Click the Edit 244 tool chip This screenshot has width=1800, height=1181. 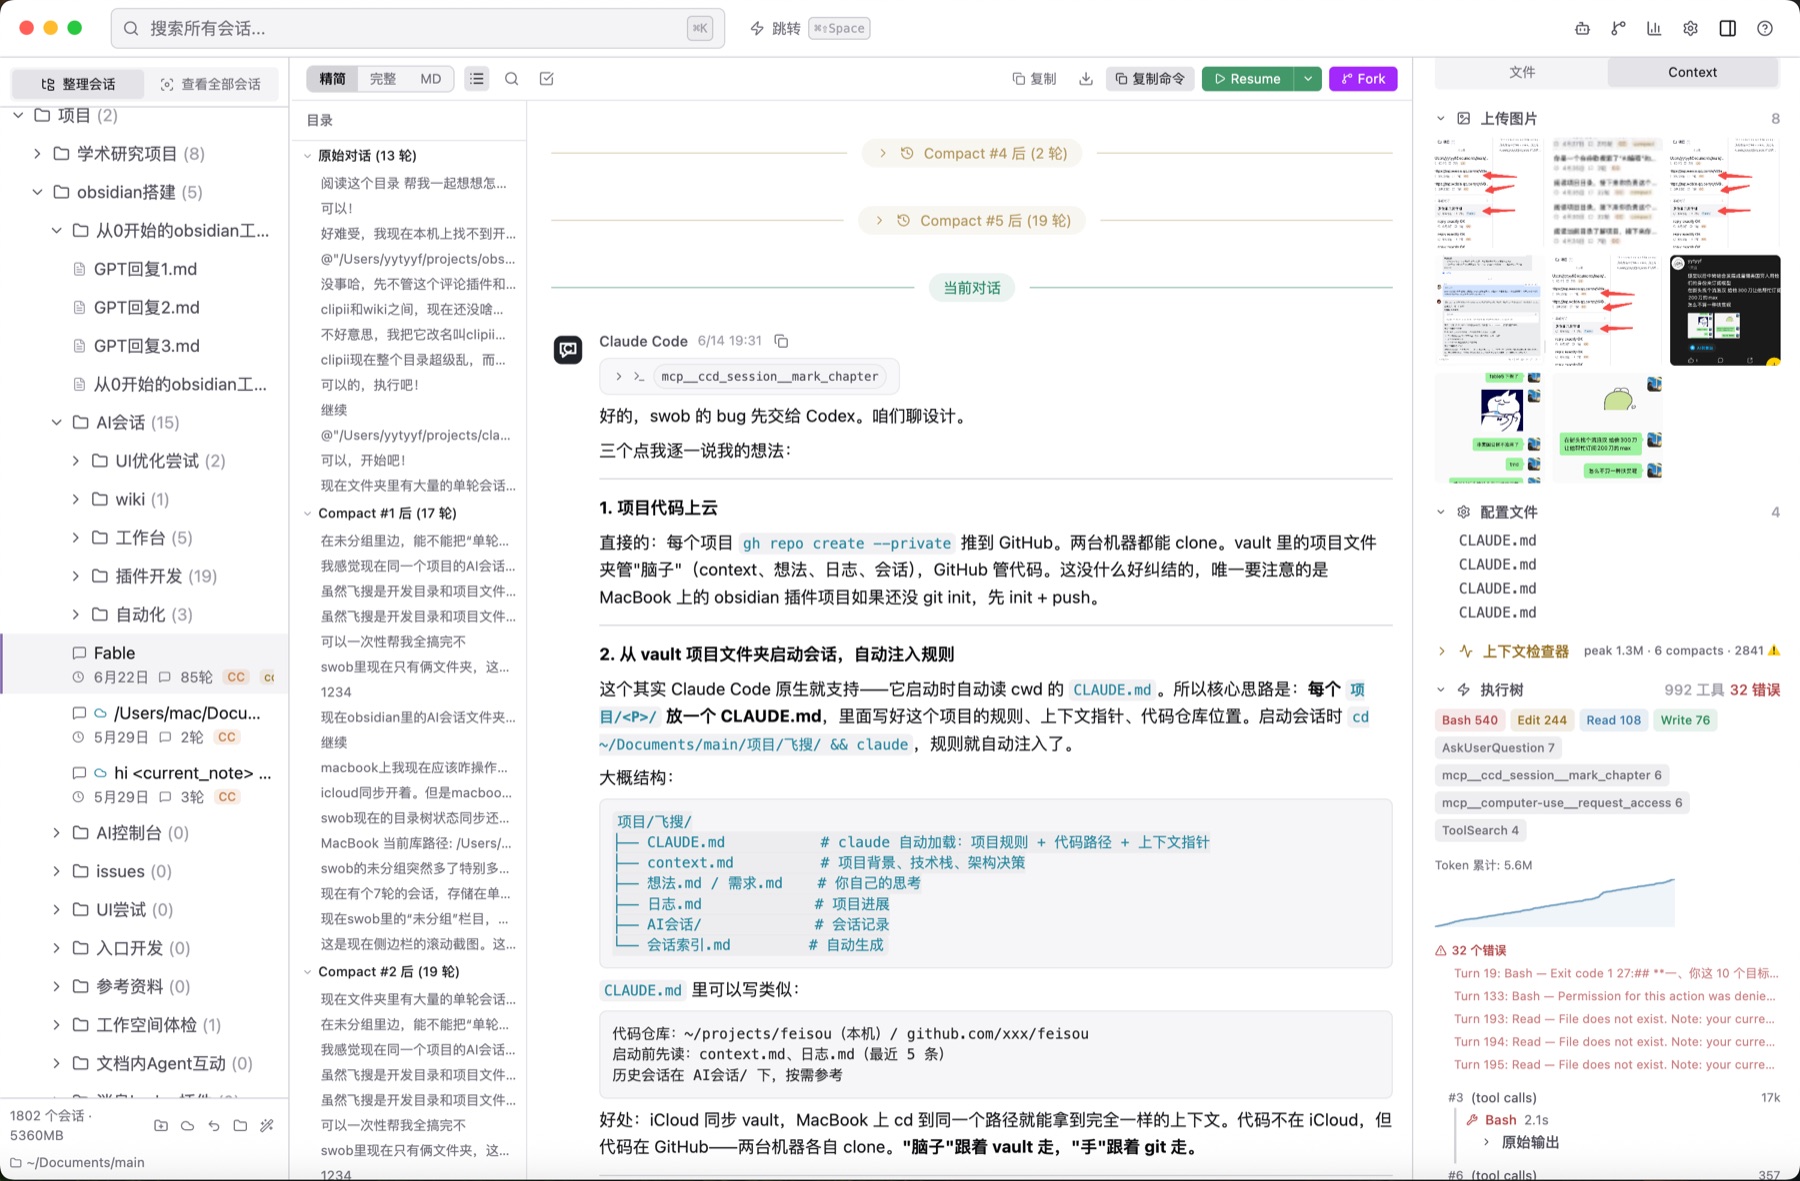pyautogui.click(x=1541, y=720)
